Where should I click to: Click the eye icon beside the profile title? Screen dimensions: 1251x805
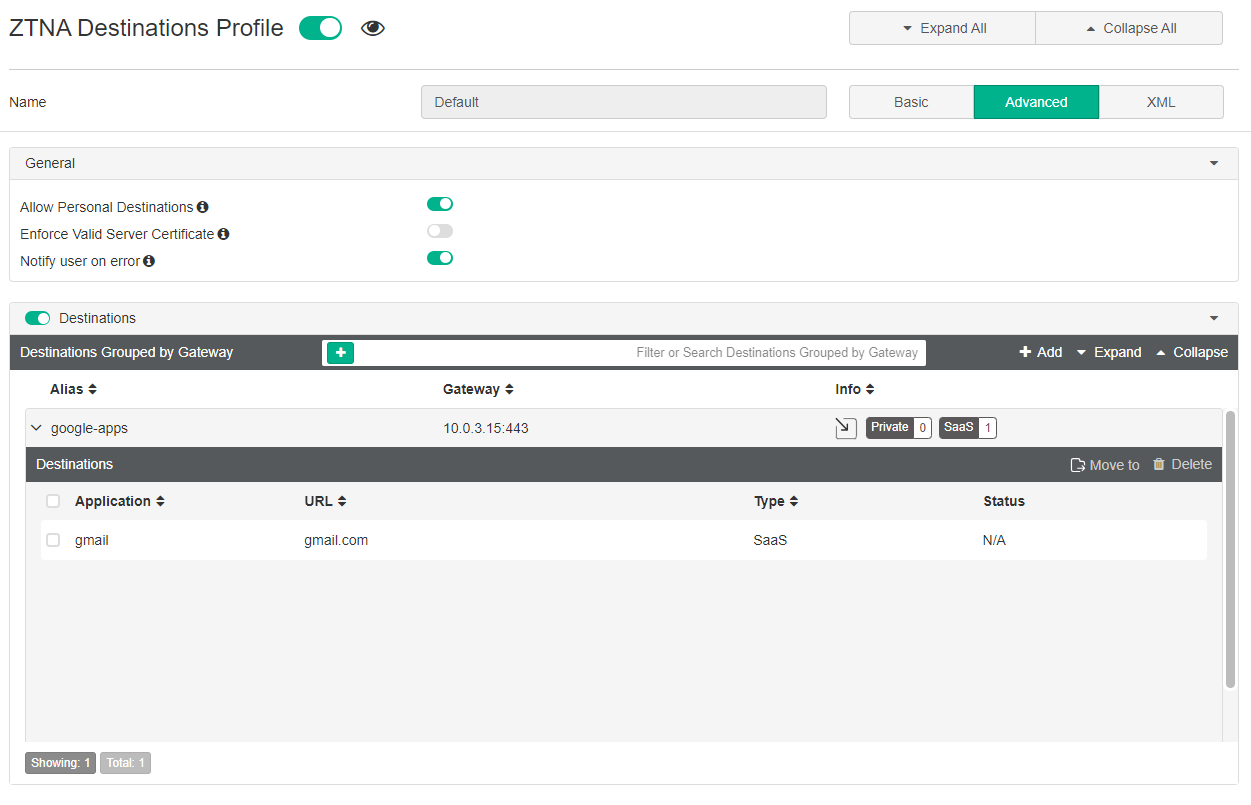coord(372,28)
